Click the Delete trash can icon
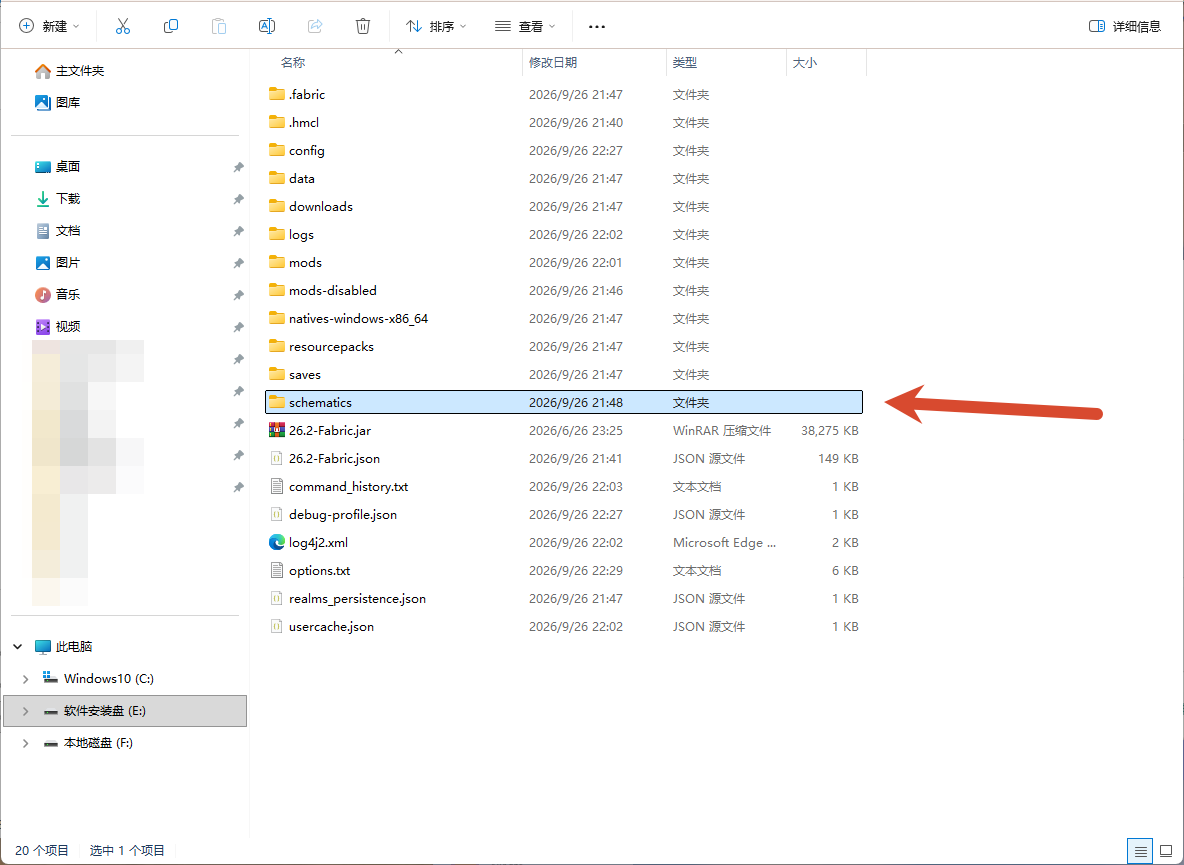The height and width of the screenshot is (865, 1184). click(x=362, y=26)
